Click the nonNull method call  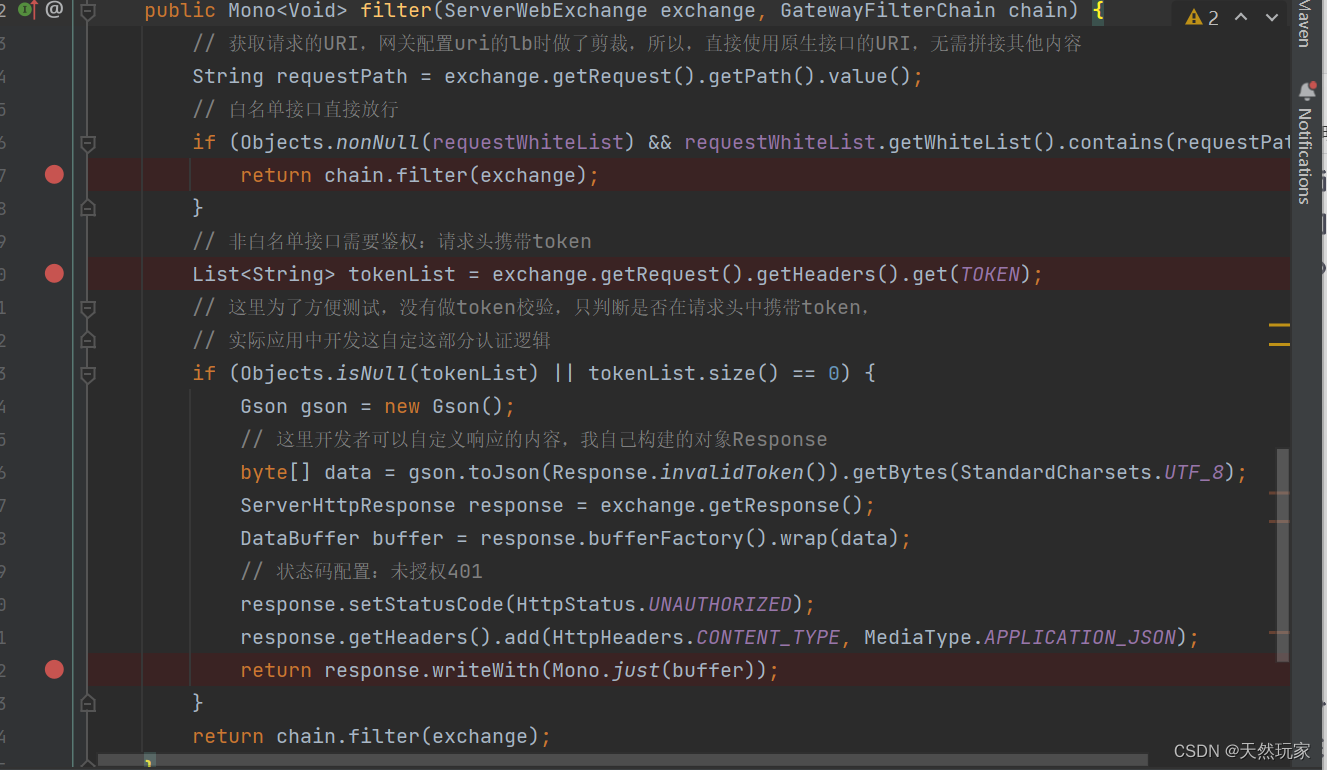click(x=378, y=143)
